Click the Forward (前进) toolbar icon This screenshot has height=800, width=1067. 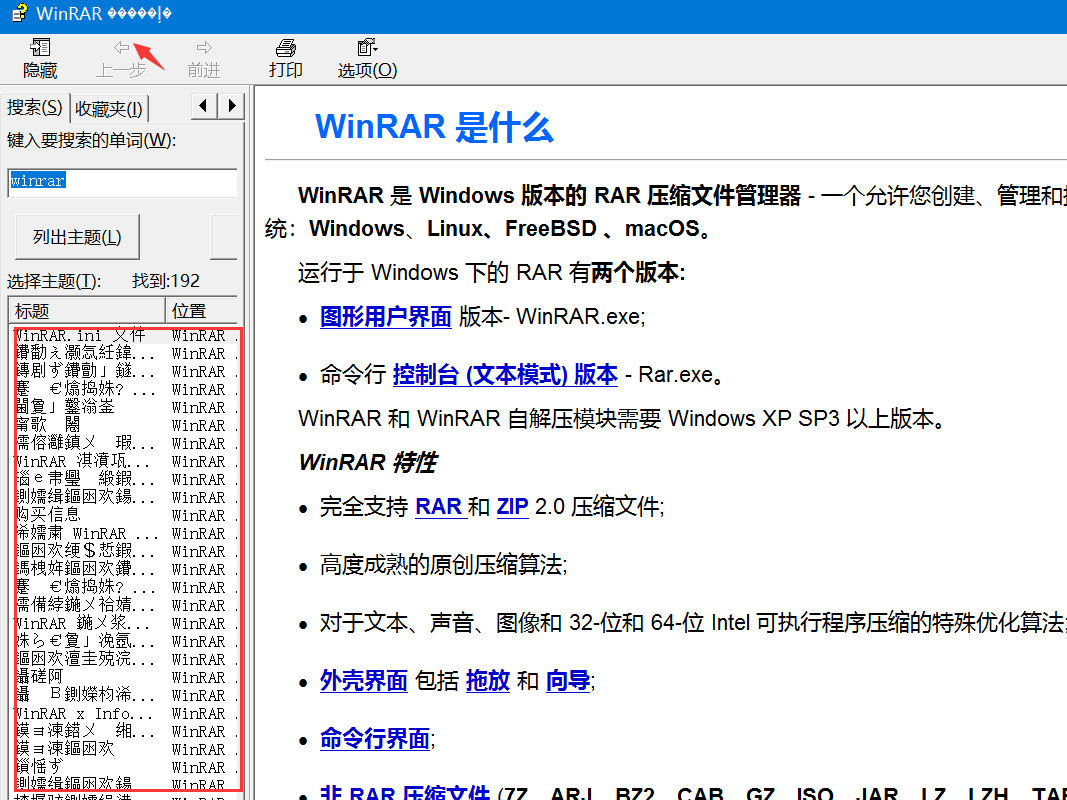point(204,58)
